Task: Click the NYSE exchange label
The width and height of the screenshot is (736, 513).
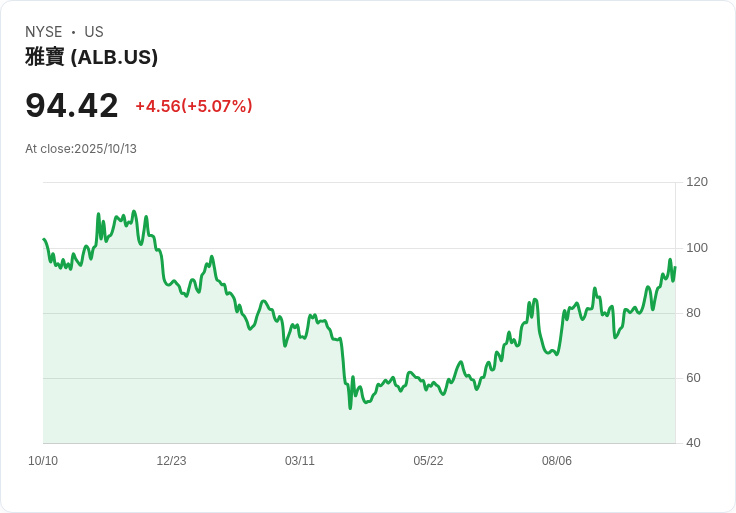Action: pos(44,32)
